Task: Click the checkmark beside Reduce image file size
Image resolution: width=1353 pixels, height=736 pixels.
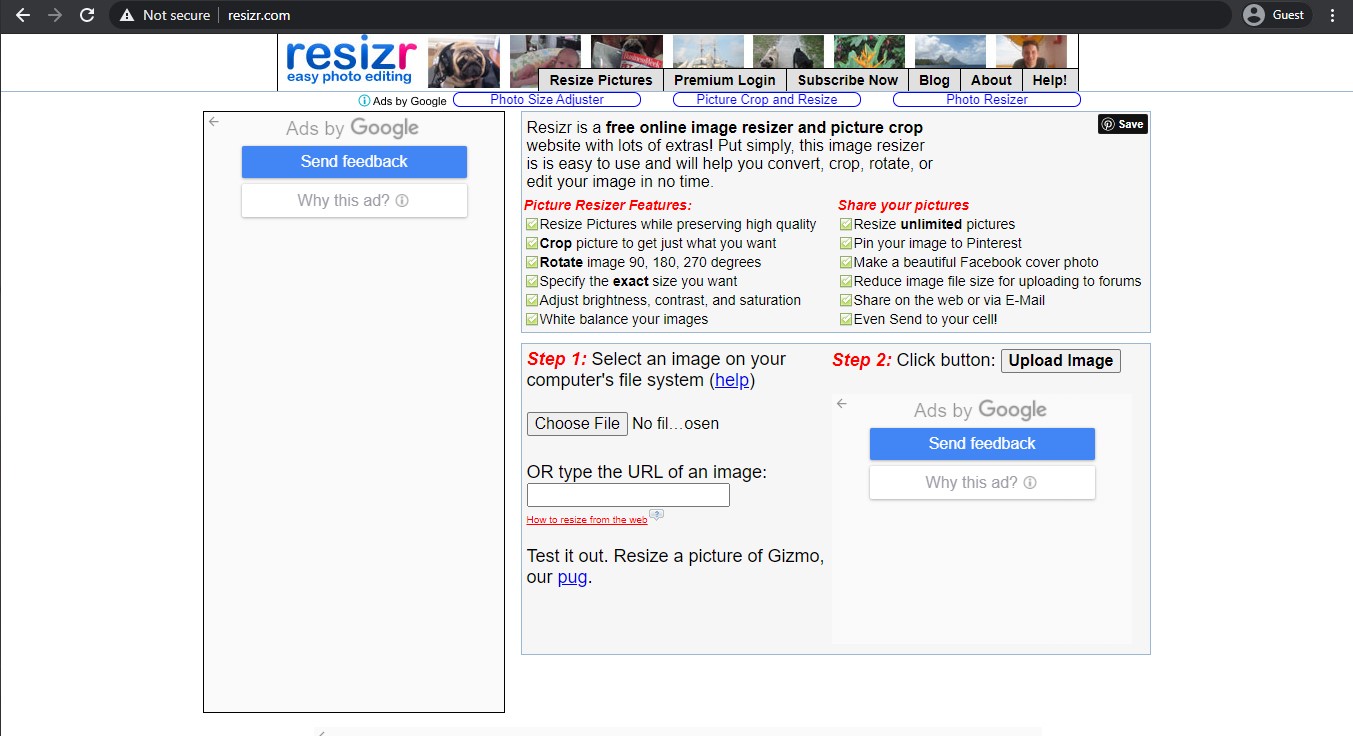Action: coord(846,282)
